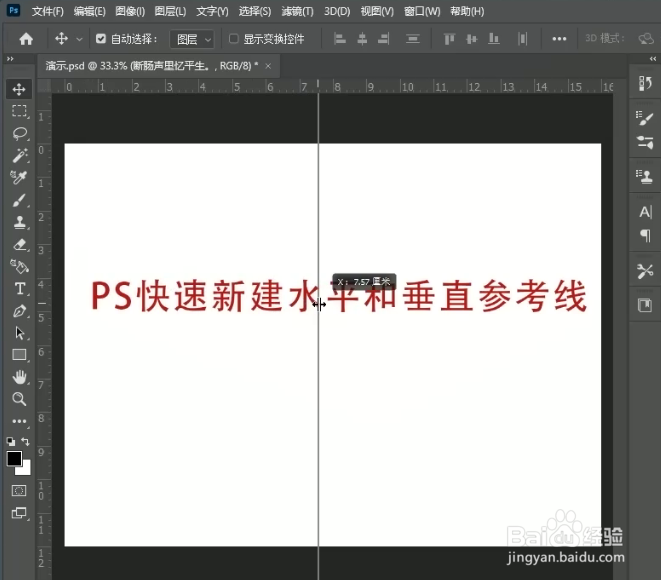This screenshot has width=661, height=580.
Task: Select the Magic Wand tool
Action: click(19, 156)
